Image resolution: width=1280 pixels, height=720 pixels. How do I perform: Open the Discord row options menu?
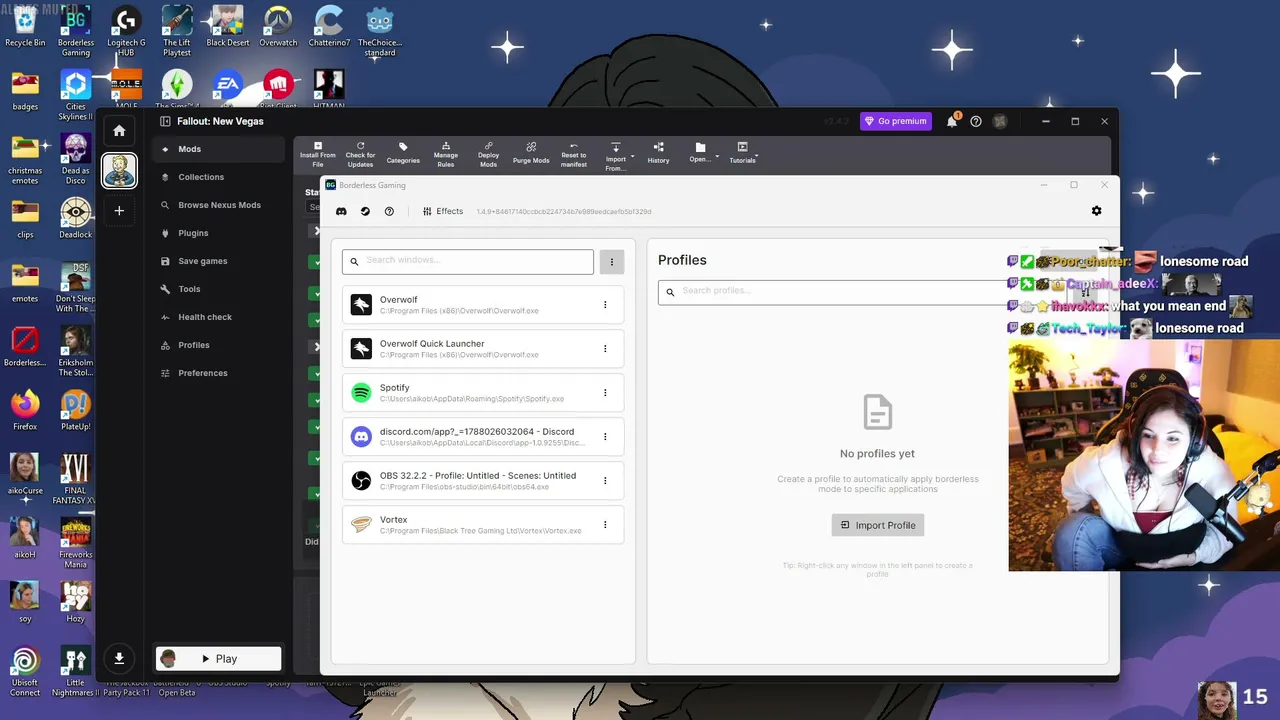(x=605, y=437)
